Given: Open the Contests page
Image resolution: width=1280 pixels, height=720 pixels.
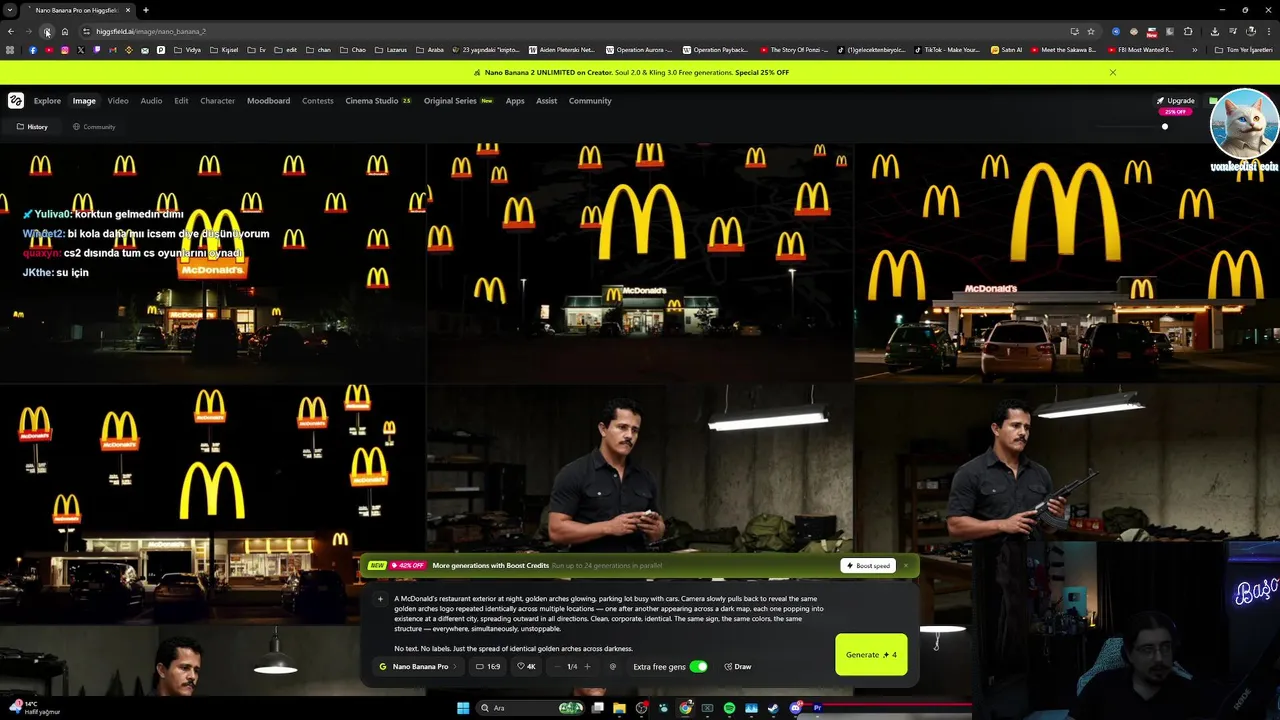Looking at the screenshot, I should pos(318,101).
